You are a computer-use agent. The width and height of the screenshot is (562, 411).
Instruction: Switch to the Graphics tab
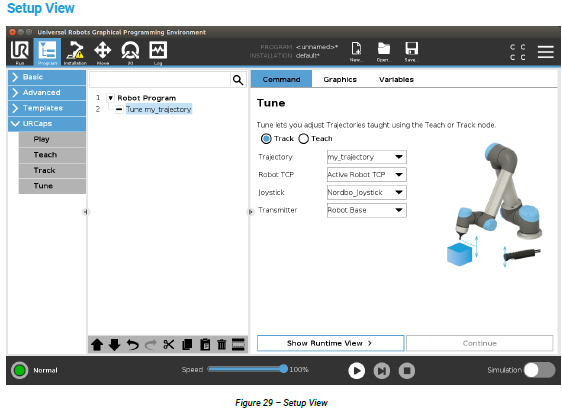[340, 79]
